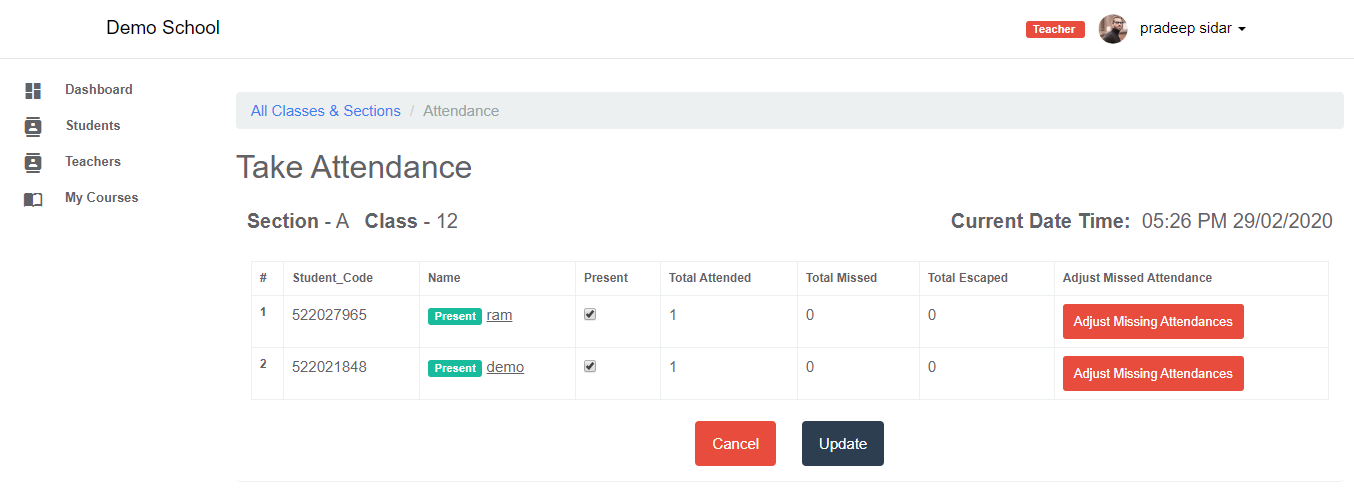The width and height of the screenshot is (1354, 492).
Task: Go to the Students menu item
Action: 92,126
